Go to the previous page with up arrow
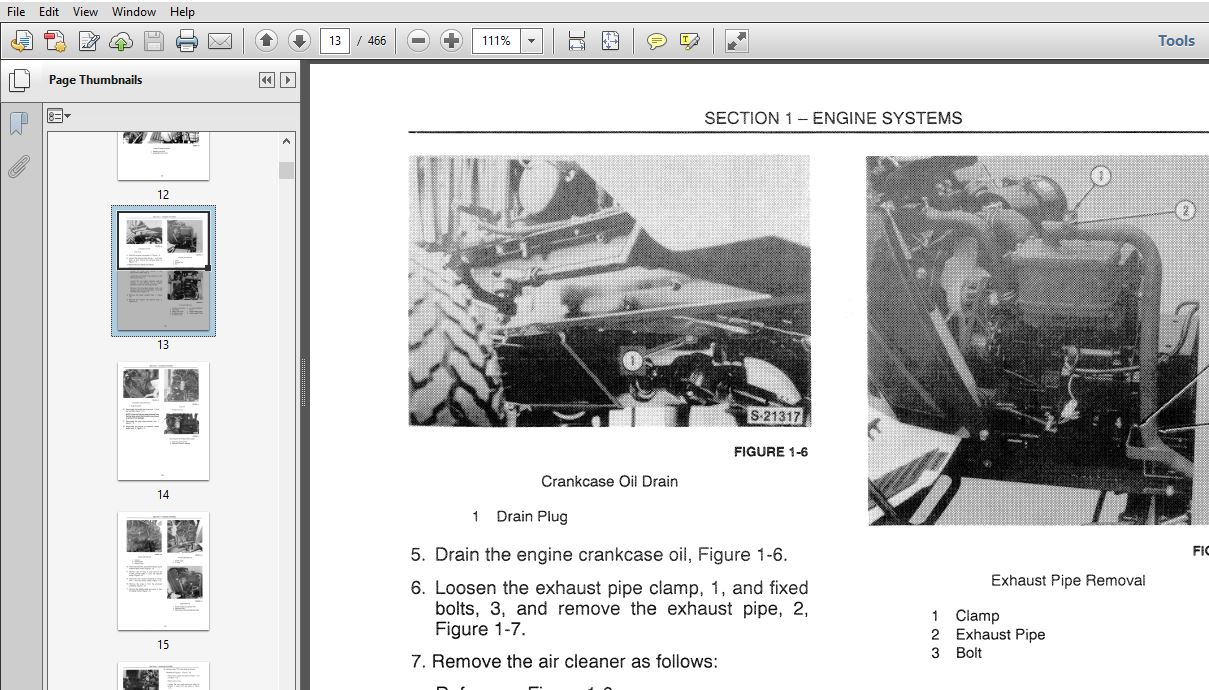 pyautogui.click(x=266, y=41)
